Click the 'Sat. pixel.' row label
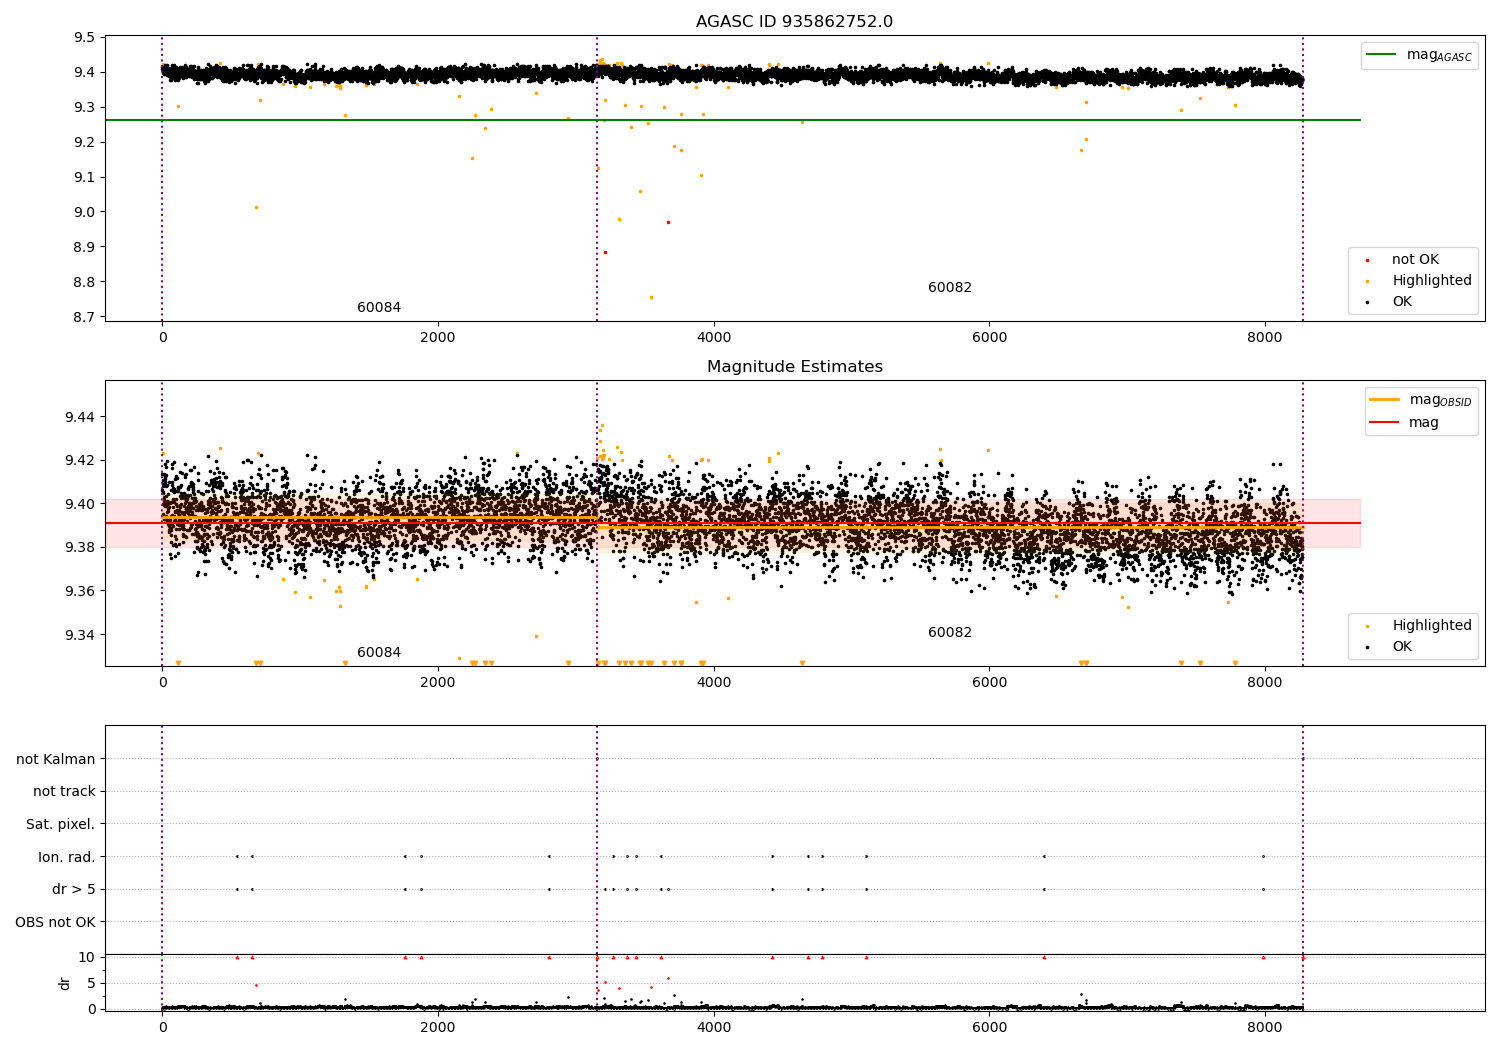Screen dimensions: 1500x1050 [60, 825]
